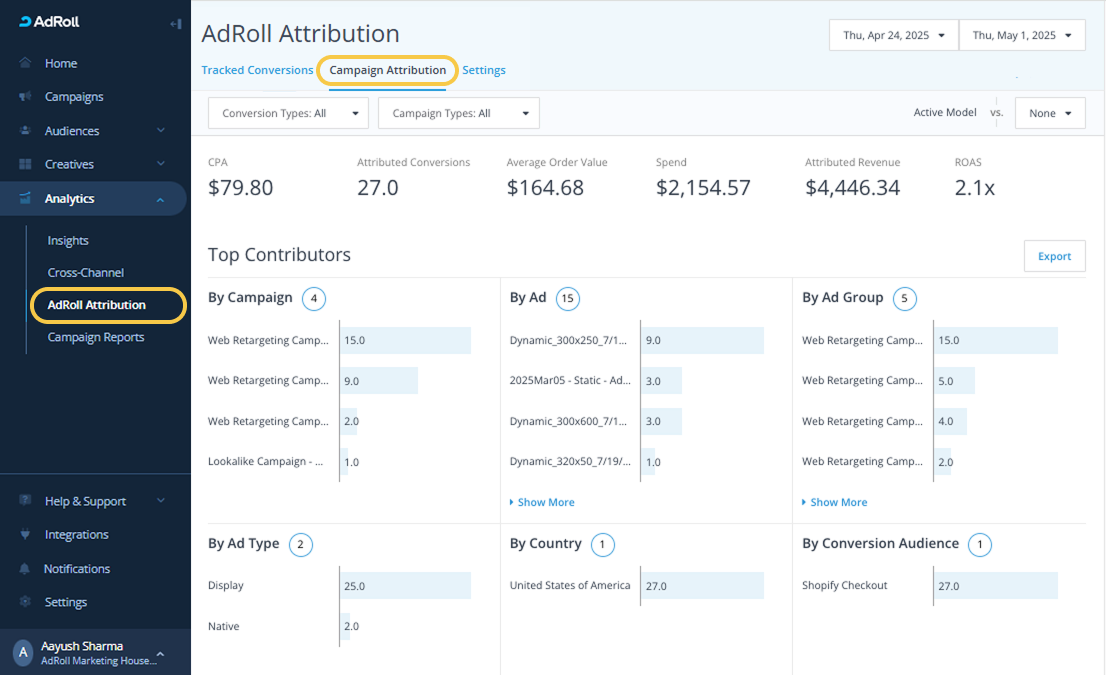Click the Campaigns megaphone icon
Screen dimensions: 1106x675
tap(24, 97)
